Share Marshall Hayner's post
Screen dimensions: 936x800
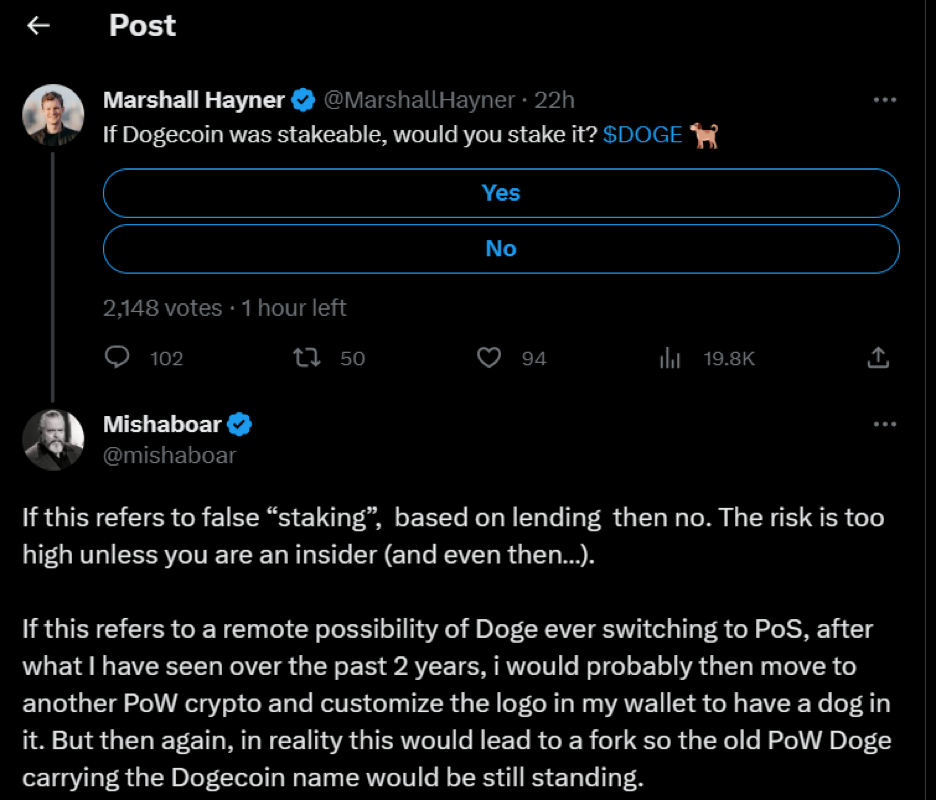coord(877,357)
